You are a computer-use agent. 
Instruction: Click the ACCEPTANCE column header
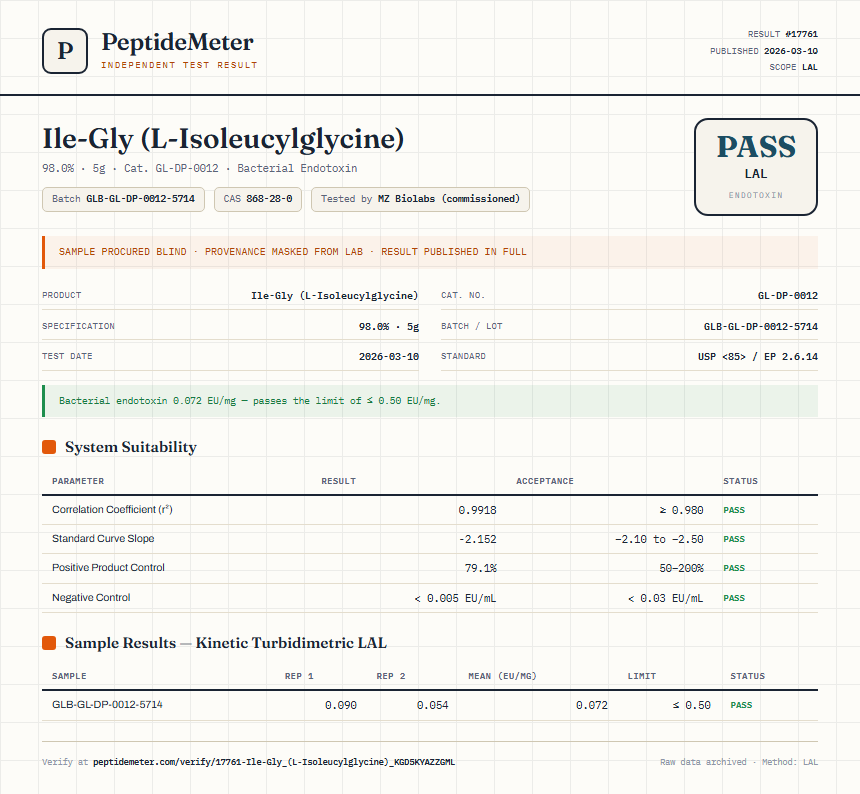click(545, 481)
